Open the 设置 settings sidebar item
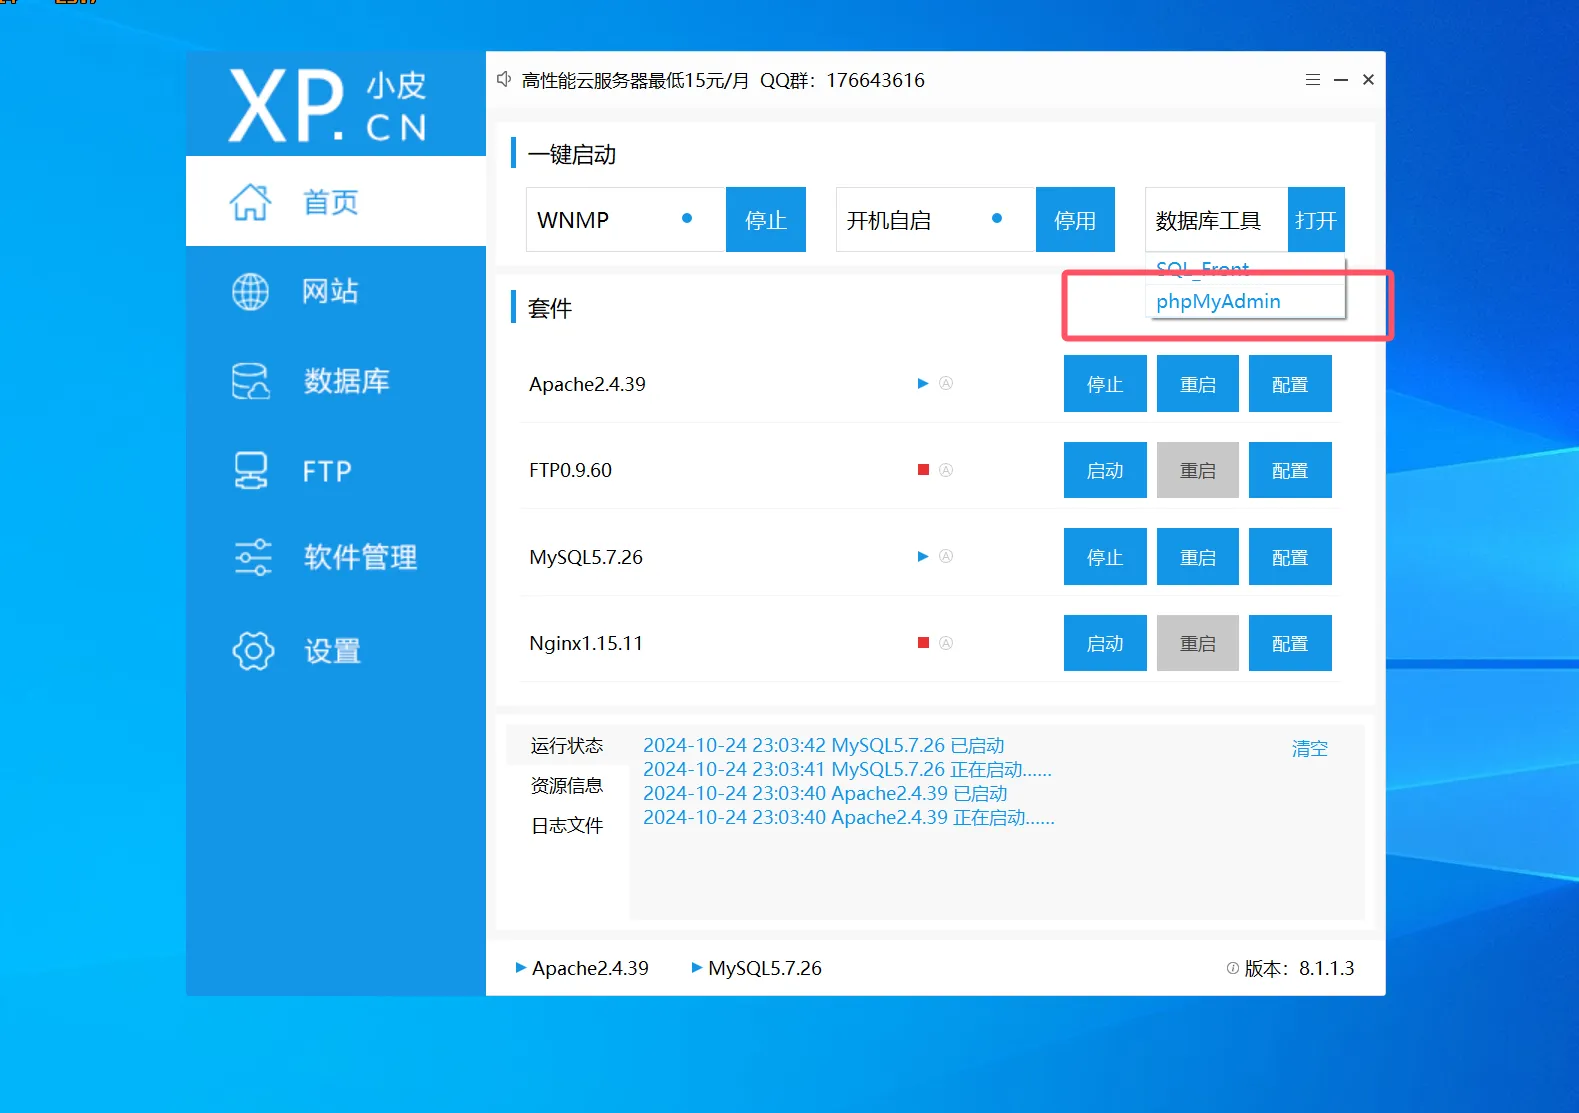 tap(336, 651)
